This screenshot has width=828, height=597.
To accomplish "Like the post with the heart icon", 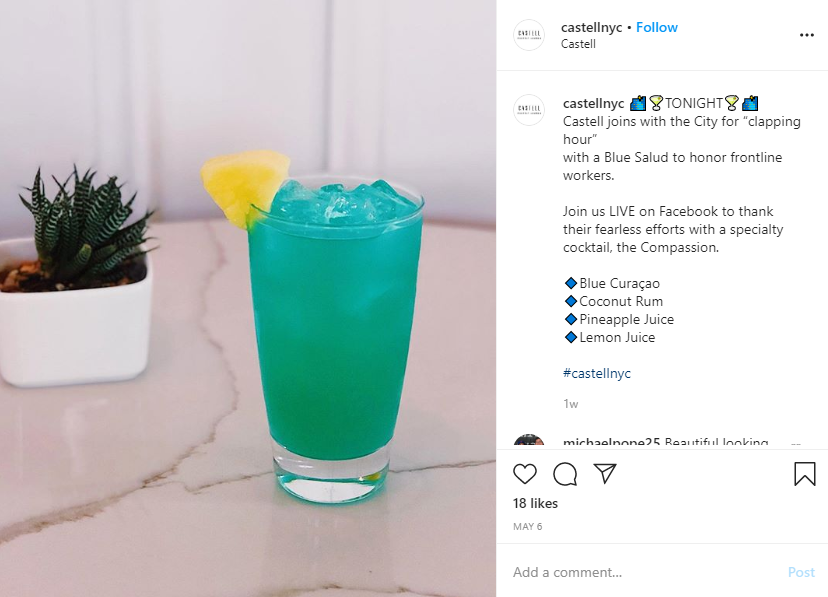I will (x=525, y=474).
